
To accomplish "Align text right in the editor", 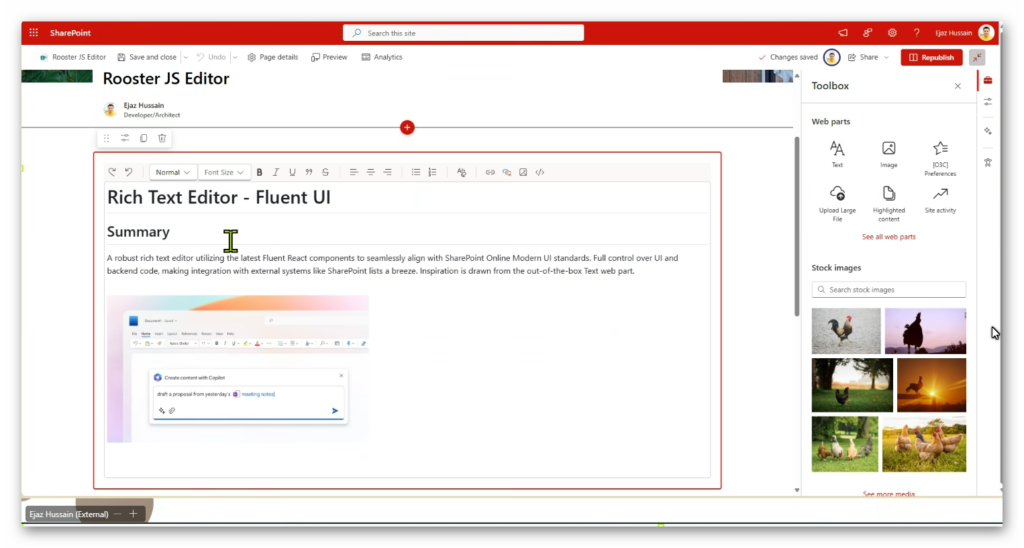I will pos(387,172).
